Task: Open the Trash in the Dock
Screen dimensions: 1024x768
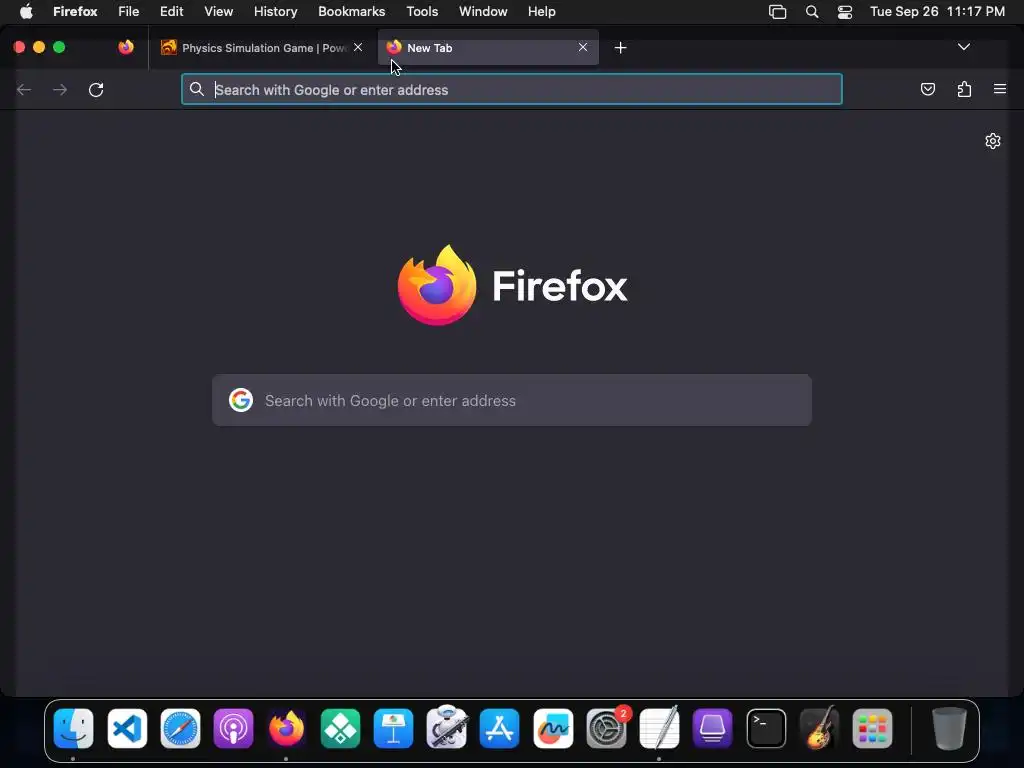Action: [949, 728]
